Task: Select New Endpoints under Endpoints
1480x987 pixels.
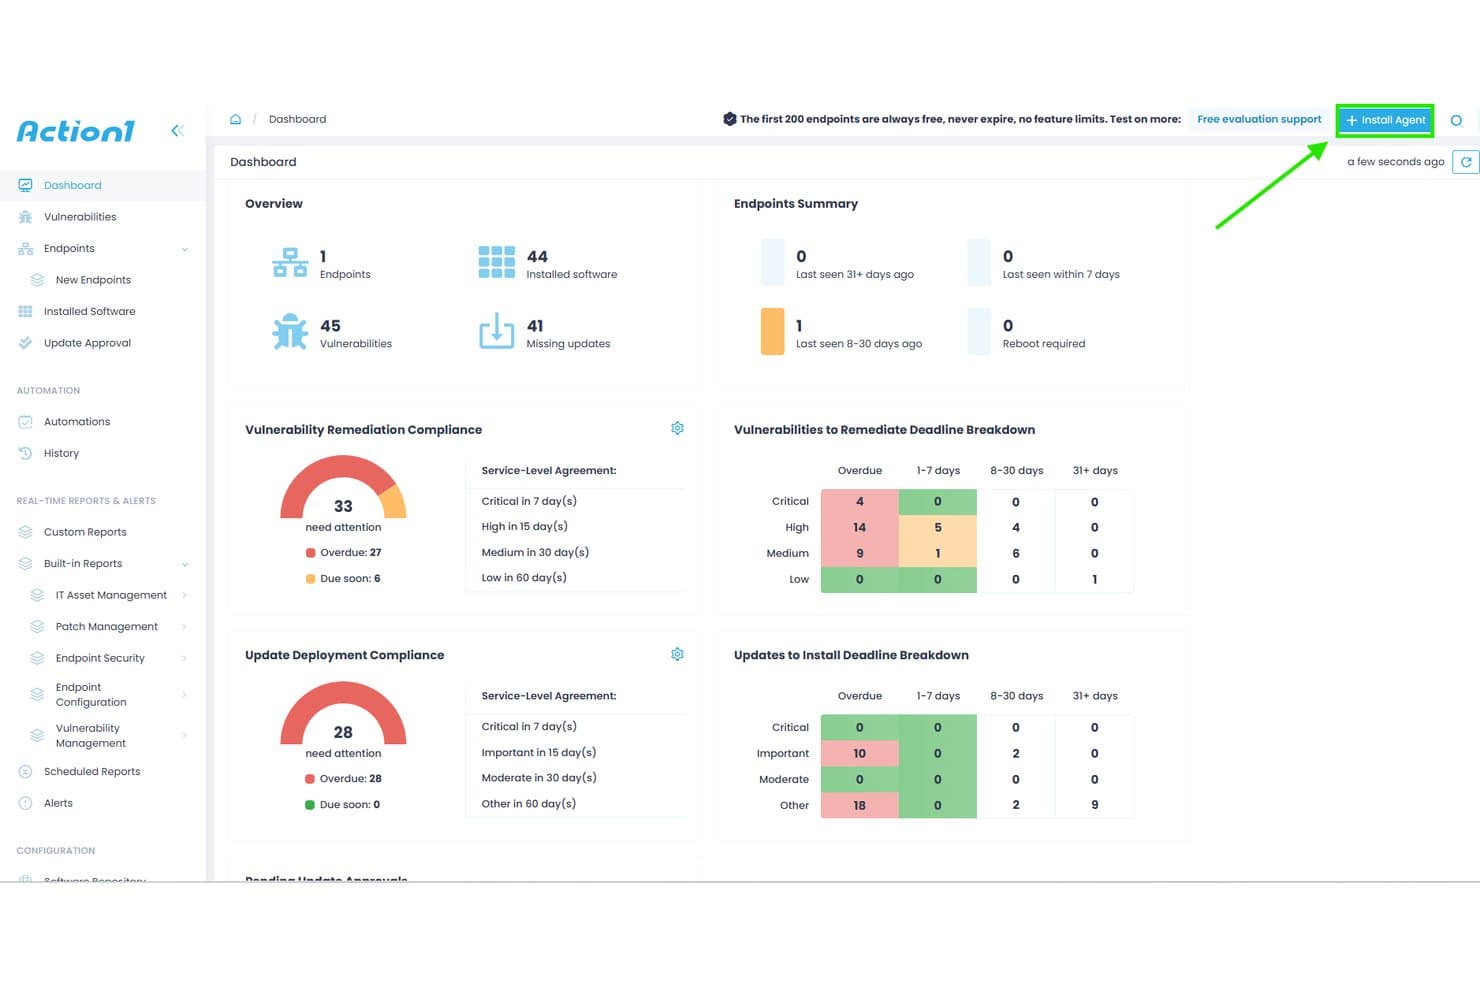Action: click(x=93, y=280)
